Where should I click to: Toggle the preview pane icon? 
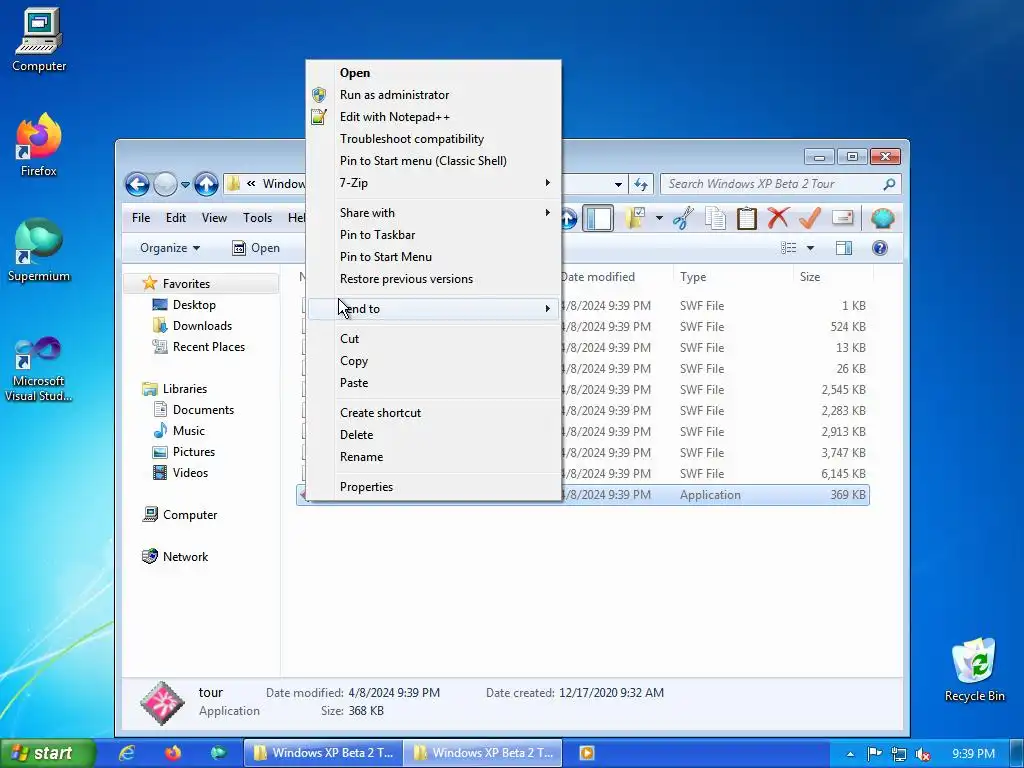pyautogui.click(x=844, y=248)
